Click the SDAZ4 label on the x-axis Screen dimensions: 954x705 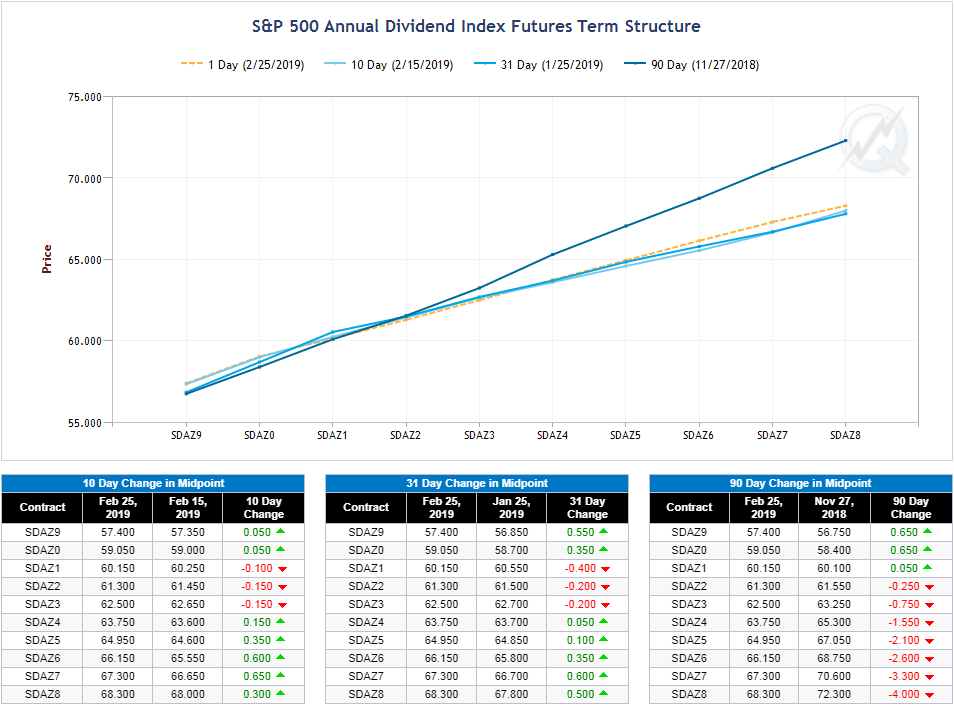coord(552,436)
